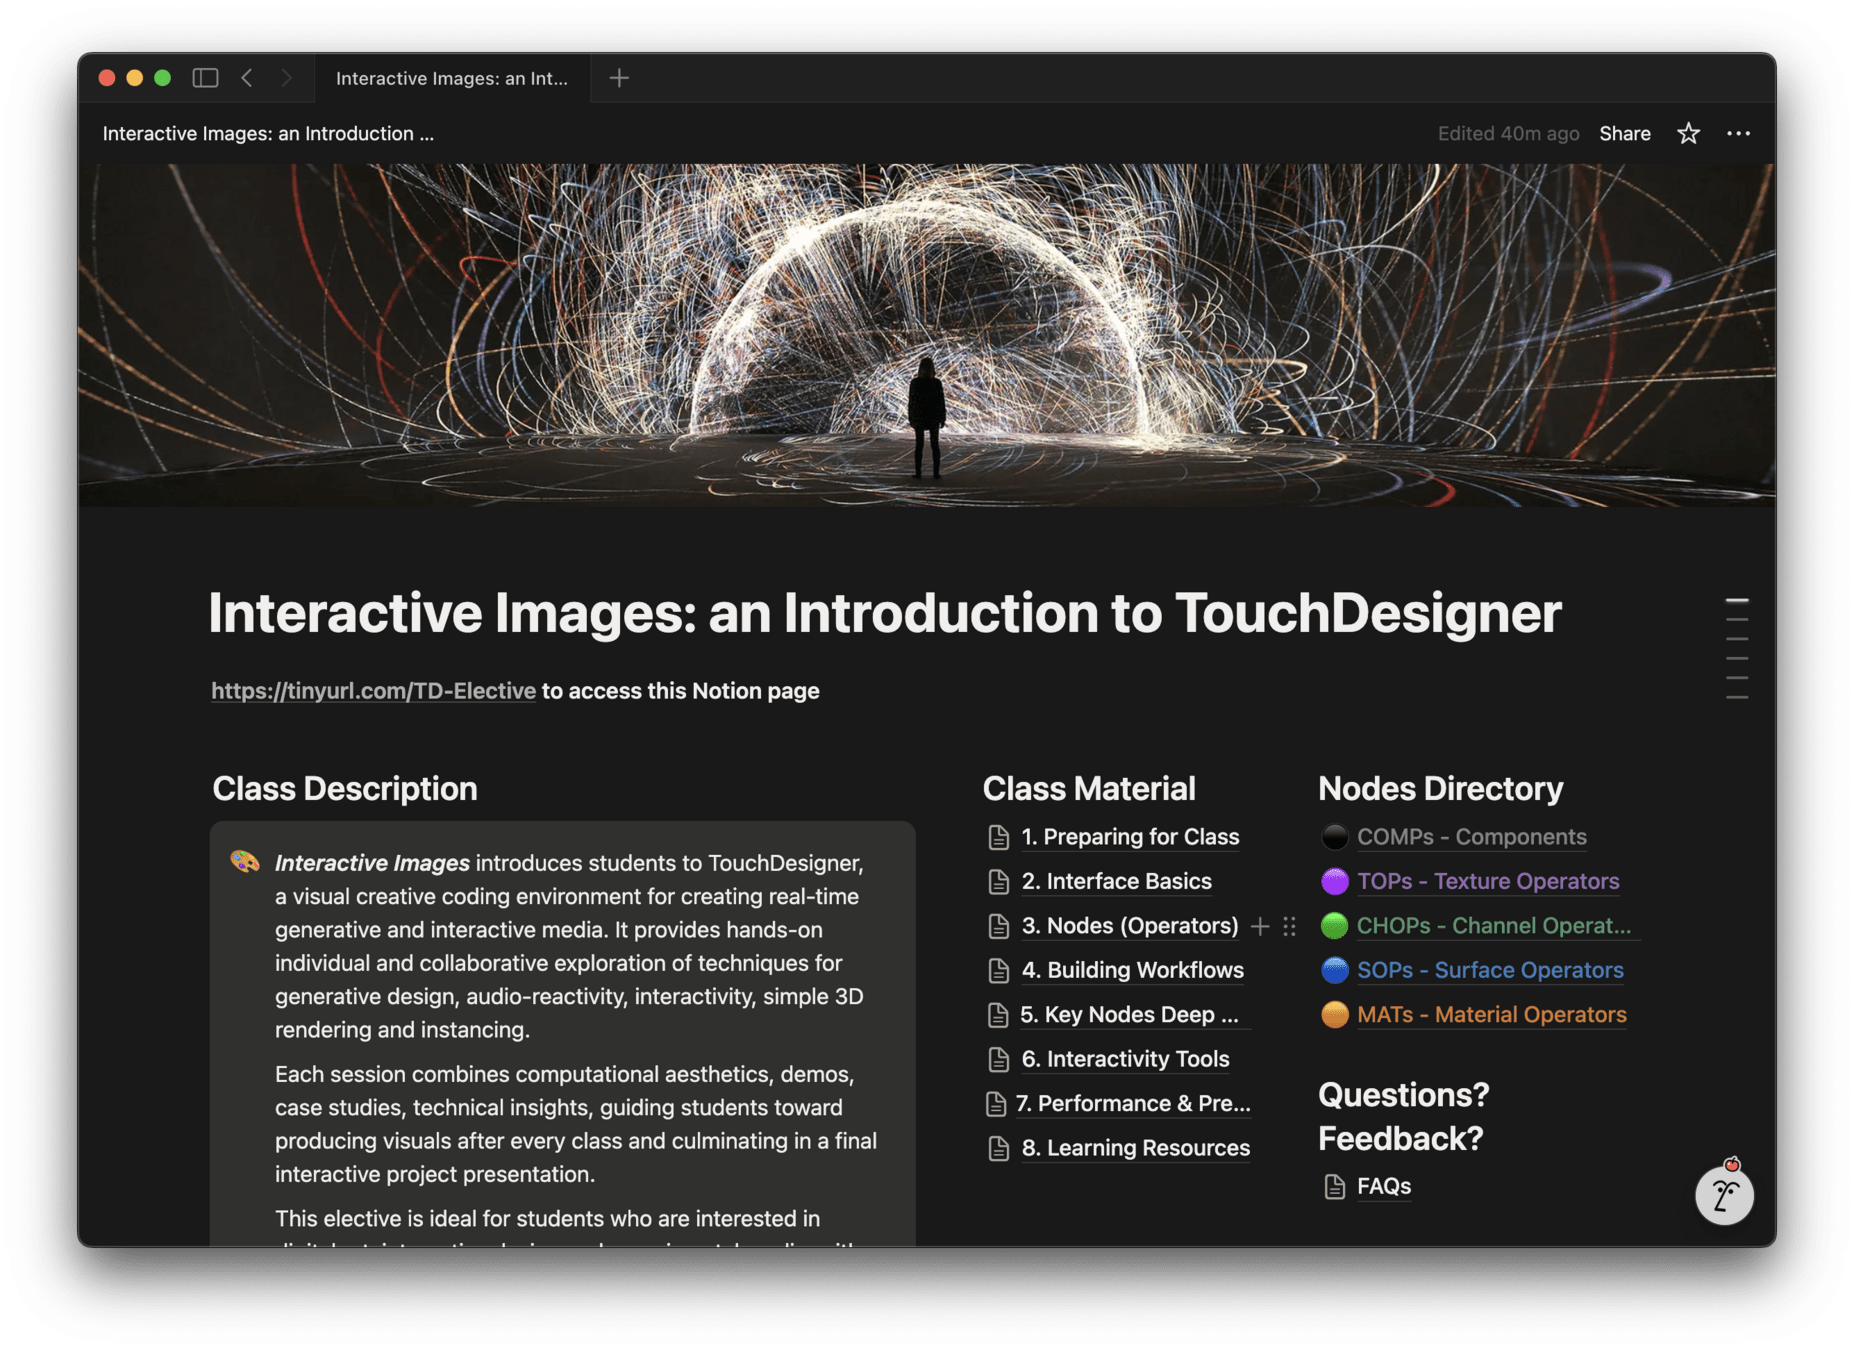Open the 5. Key Nodes Deep page
1854x1350 pixels.
1129,1015
